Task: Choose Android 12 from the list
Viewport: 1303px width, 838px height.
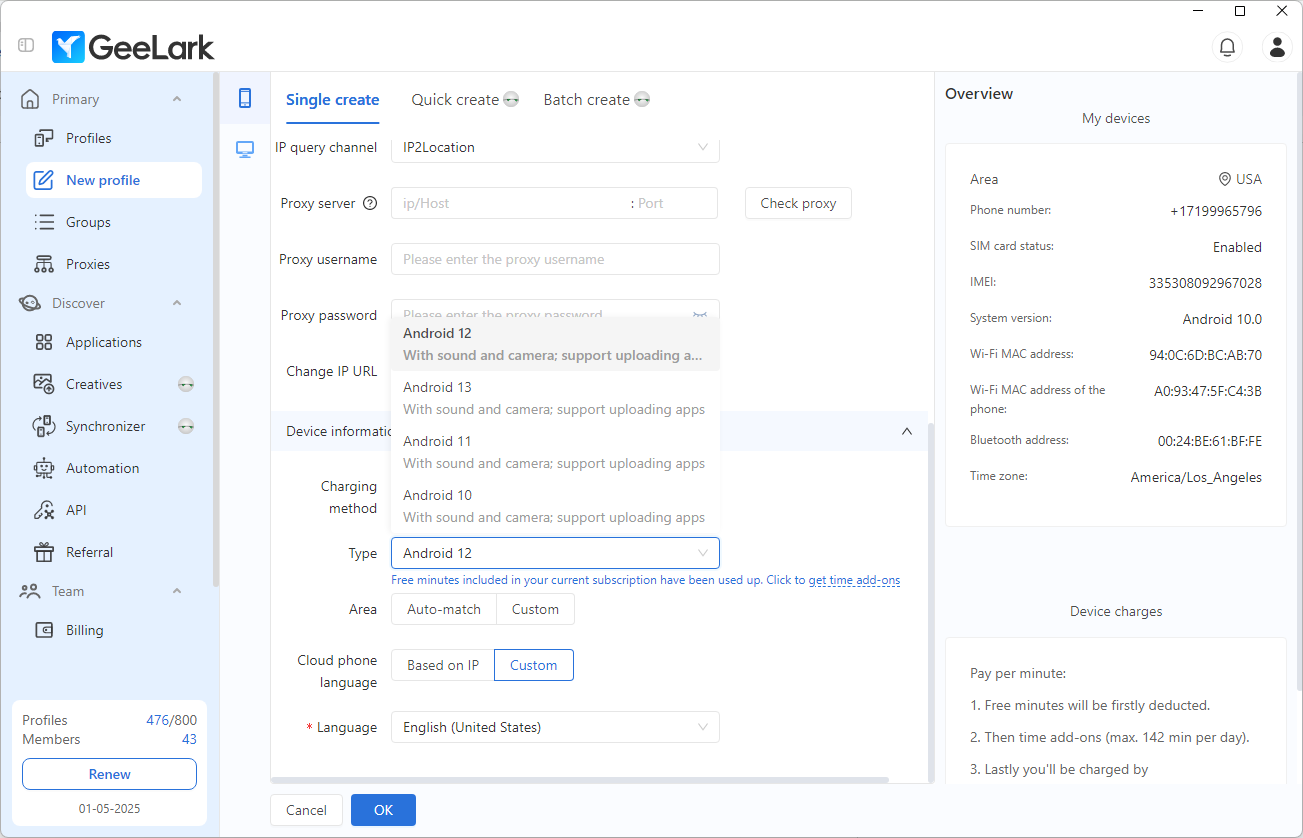Action: point(555,344)
